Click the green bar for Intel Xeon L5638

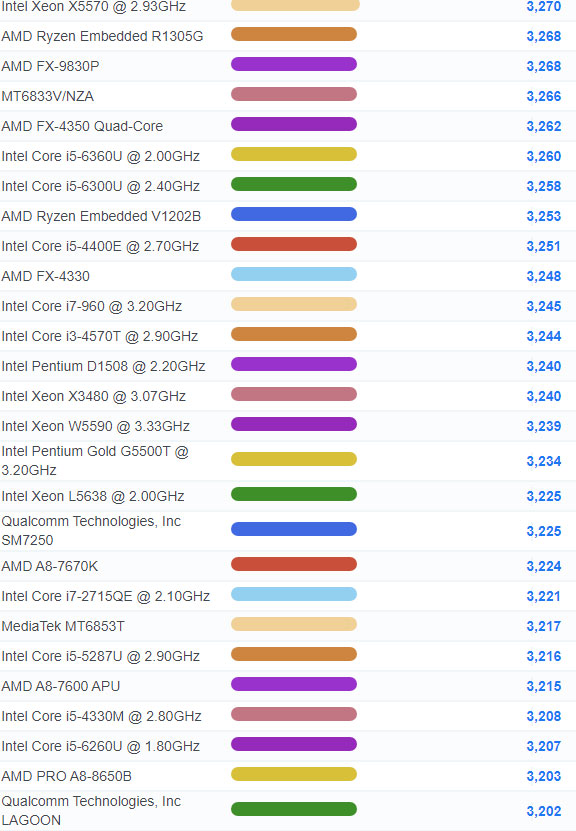click(x=294, y=494)
